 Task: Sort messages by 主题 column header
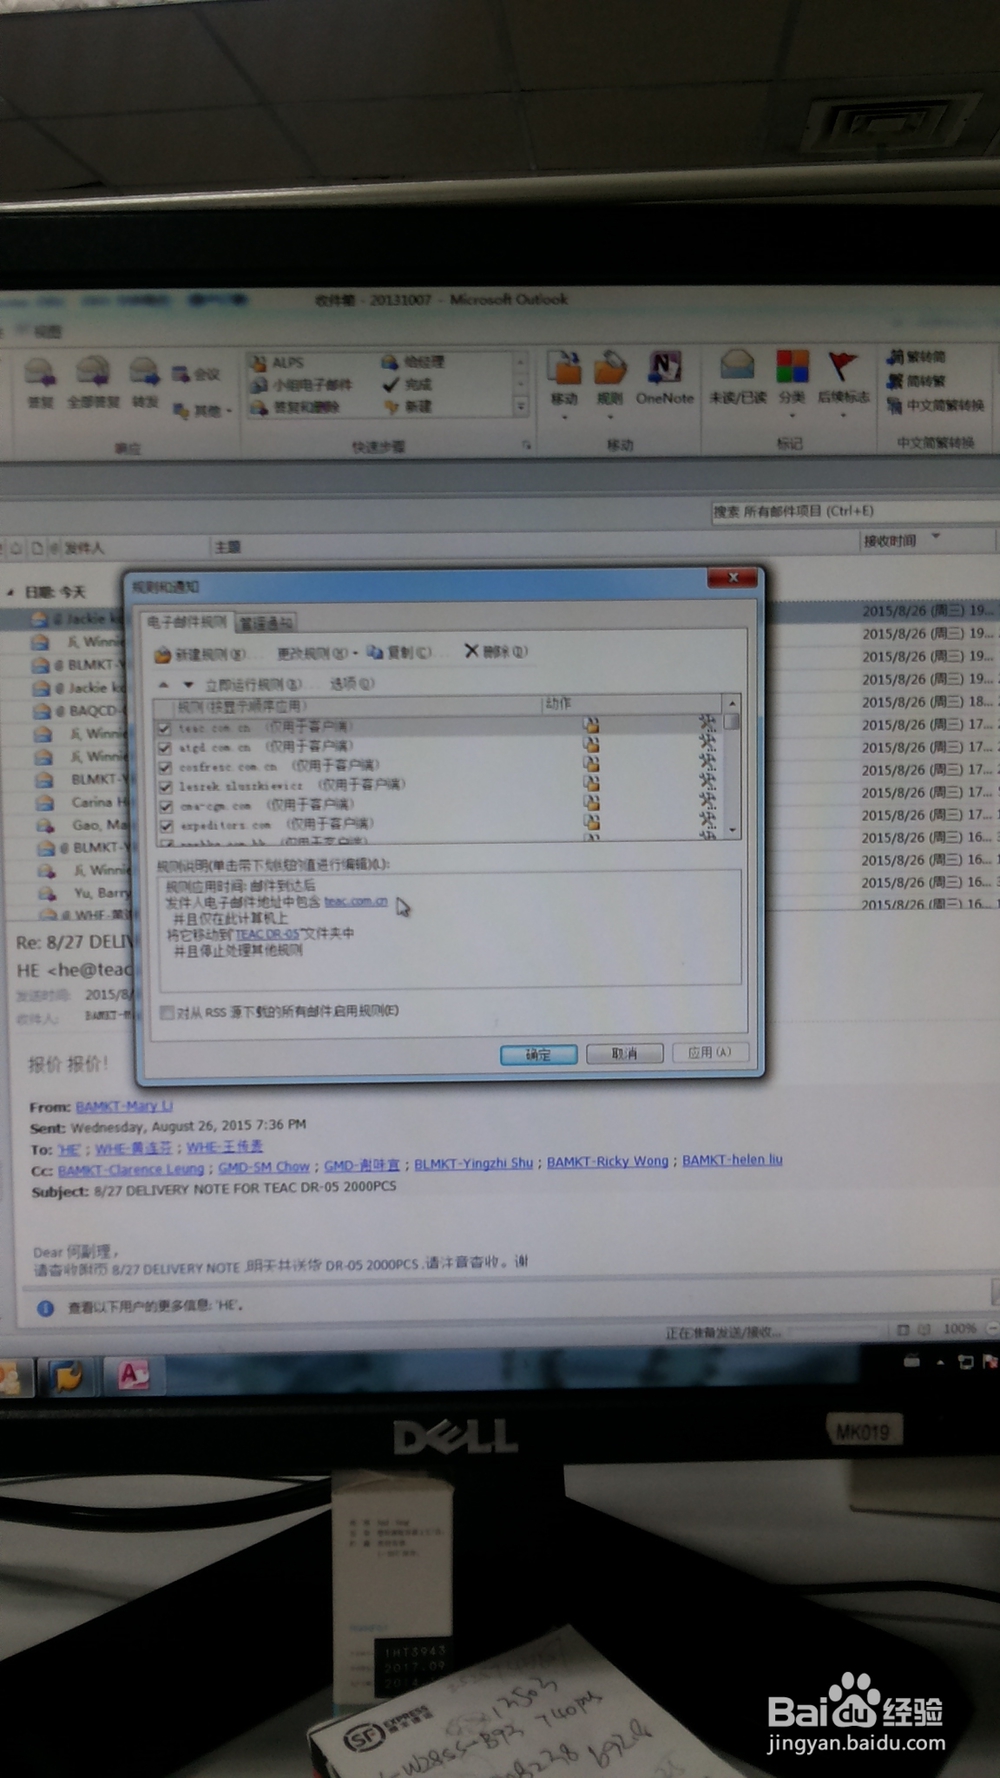[228, 547]
